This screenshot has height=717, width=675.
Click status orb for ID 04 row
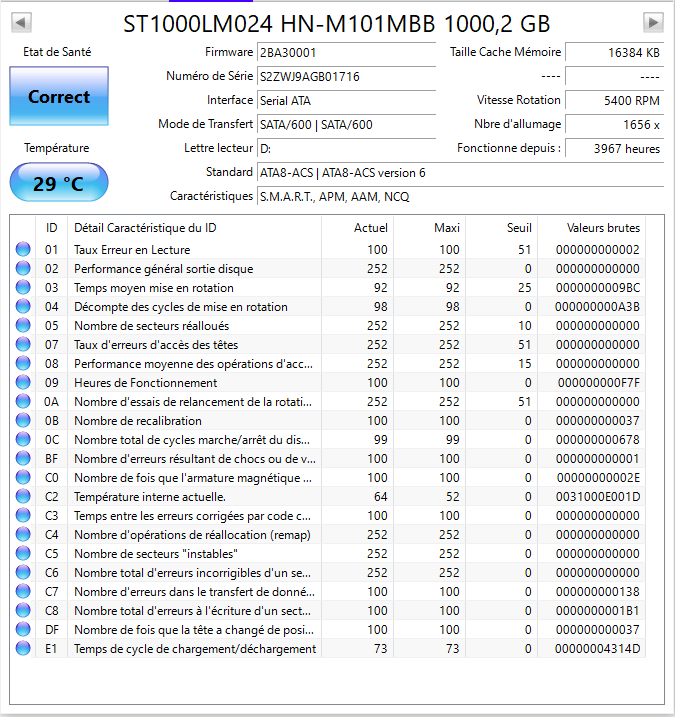pos(23,306)
